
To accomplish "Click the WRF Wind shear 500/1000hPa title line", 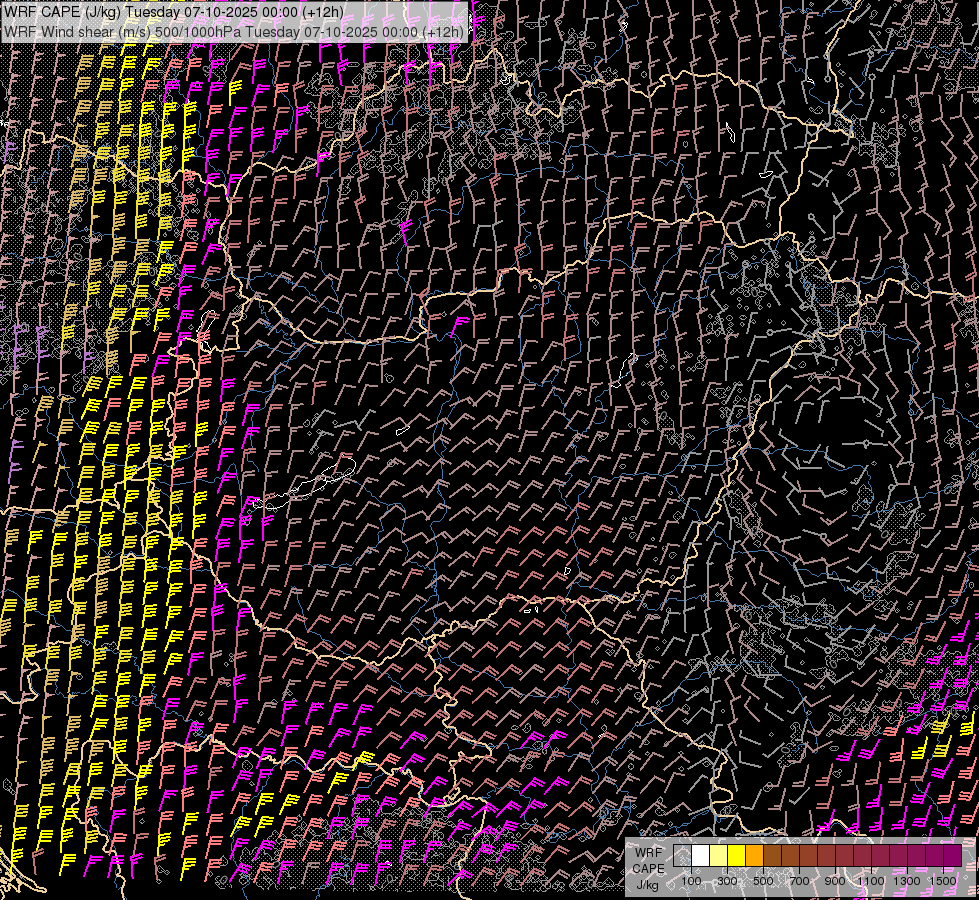I will point(234,31).
